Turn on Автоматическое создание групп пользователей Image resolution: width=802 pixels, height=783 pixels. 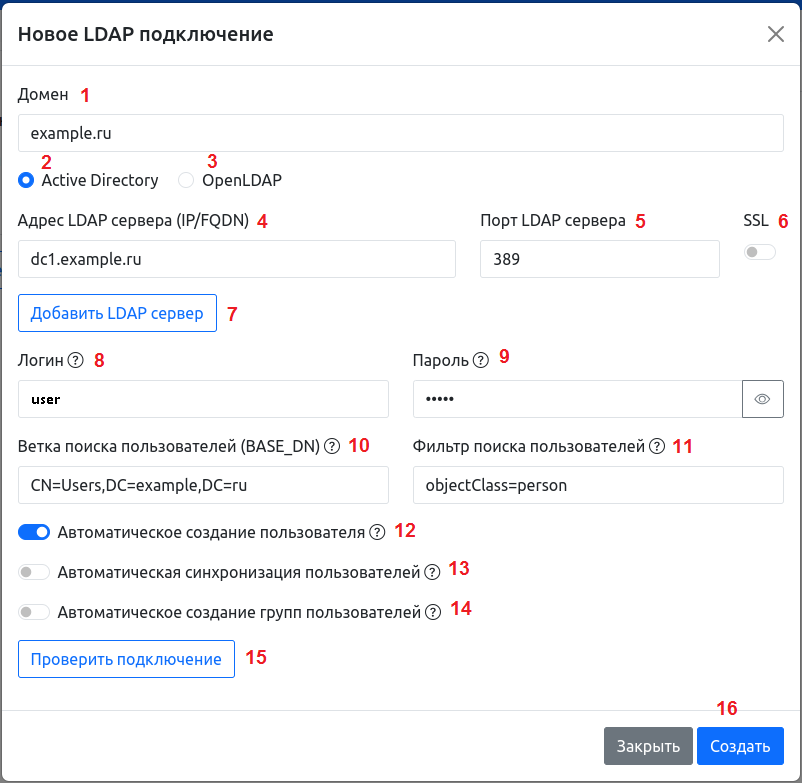(34, 612)
